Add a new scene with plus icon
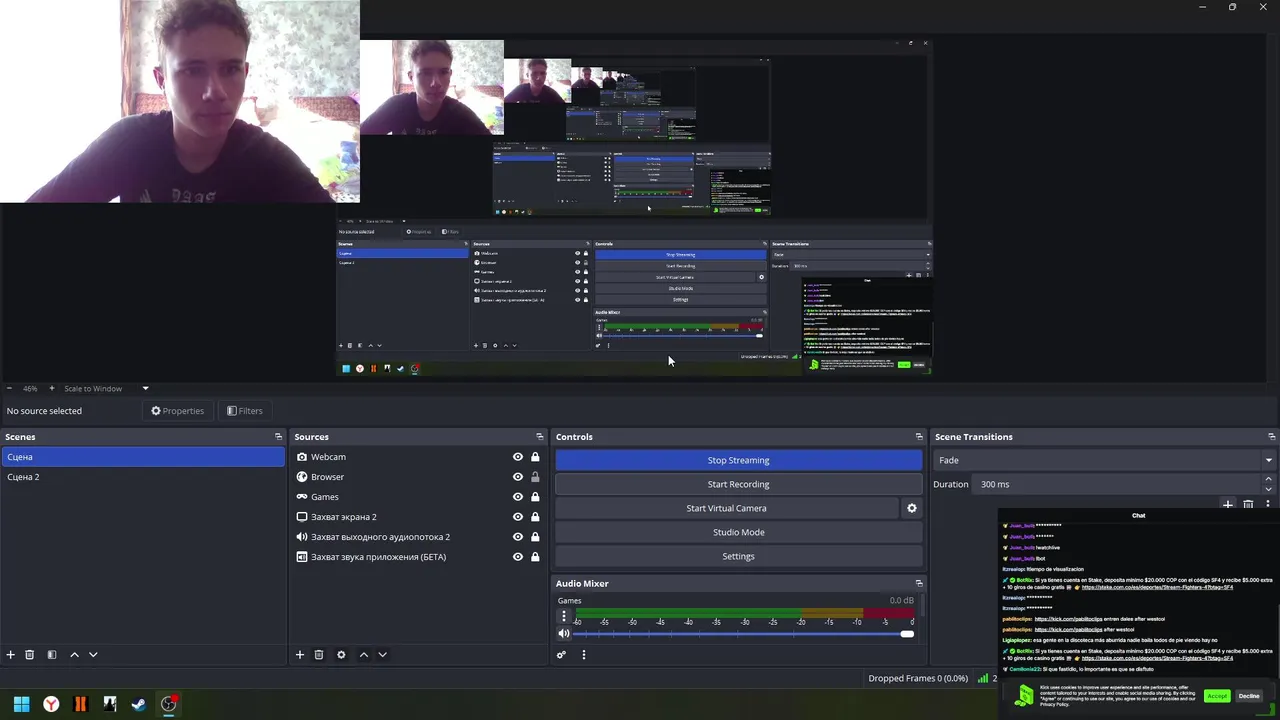This screenshot has width=1280, height=720. pos(11,655)
